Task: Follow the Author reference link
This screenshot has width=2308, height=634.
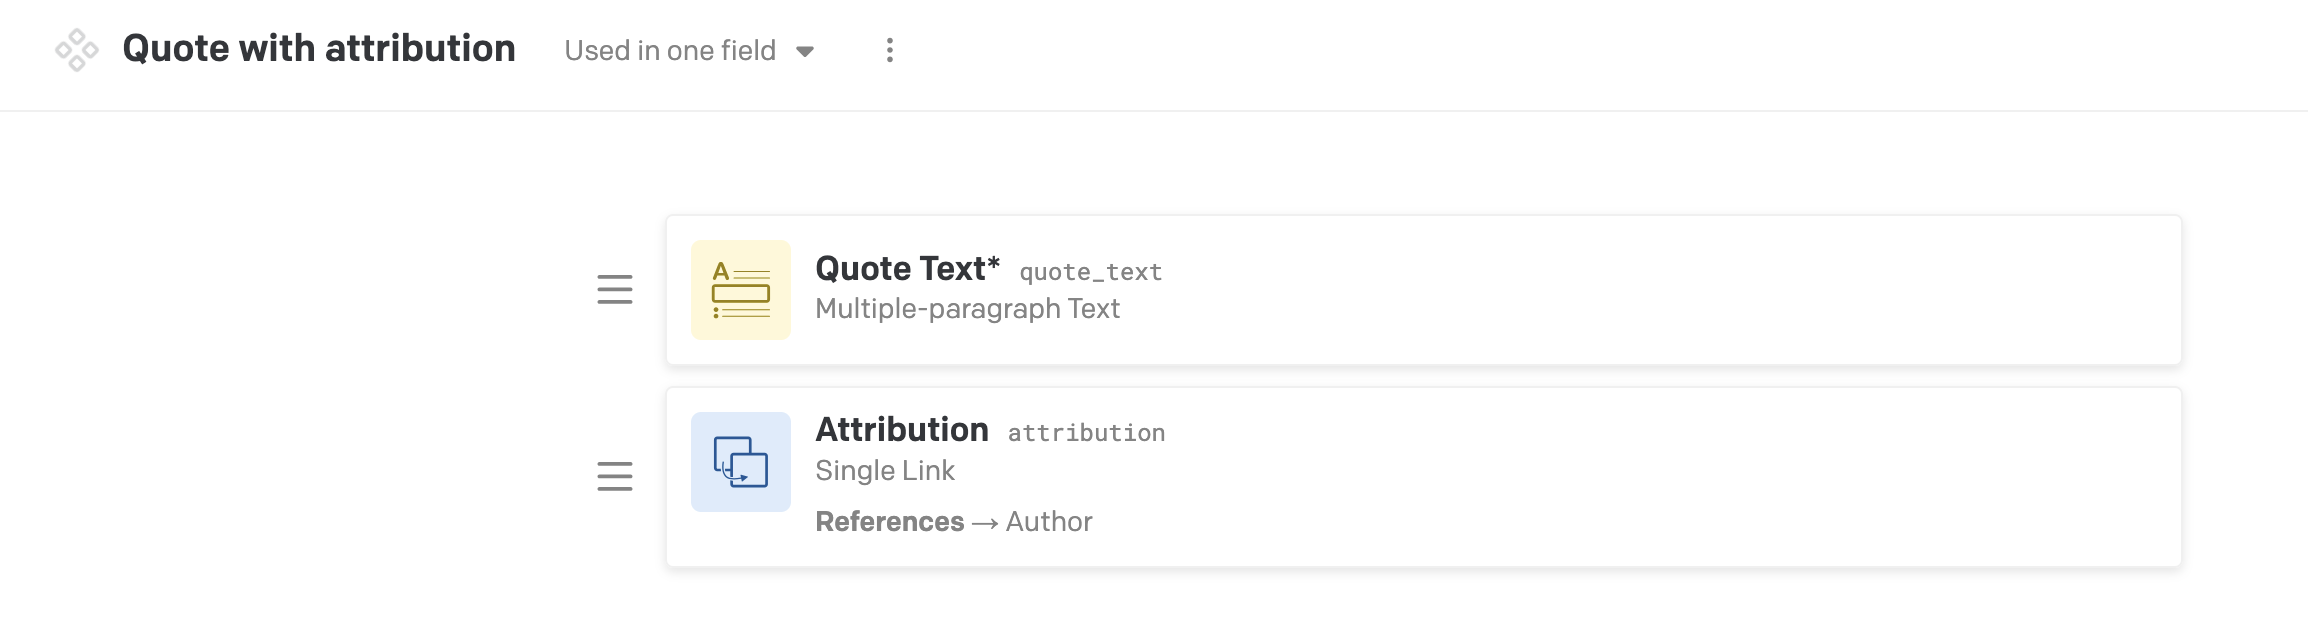Action: (1049, 522)
